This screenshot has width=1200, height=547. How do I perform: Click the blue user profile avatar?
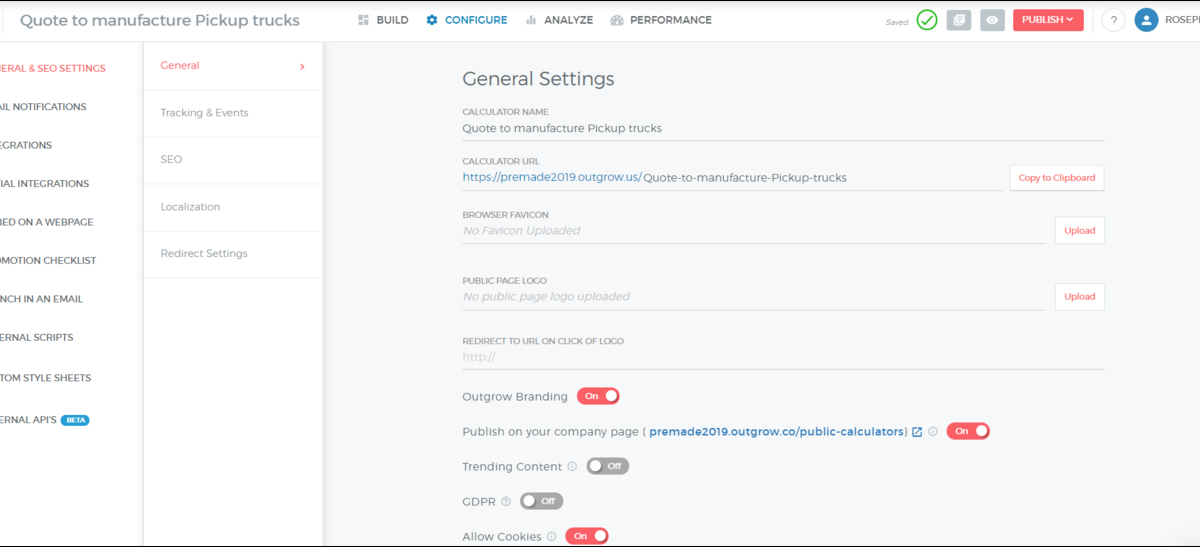1146,20
